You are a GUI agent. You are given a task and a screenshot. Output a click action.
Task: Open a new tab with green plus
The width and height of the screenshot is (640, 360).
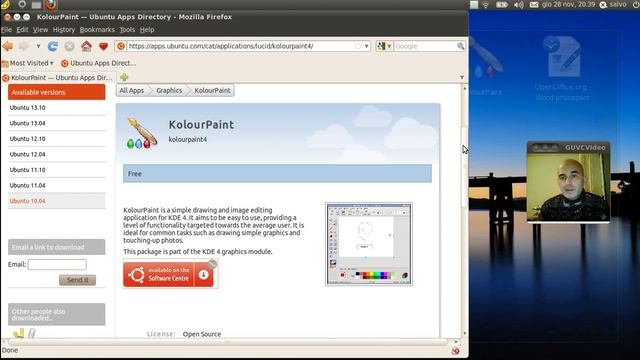coord(124,77)
